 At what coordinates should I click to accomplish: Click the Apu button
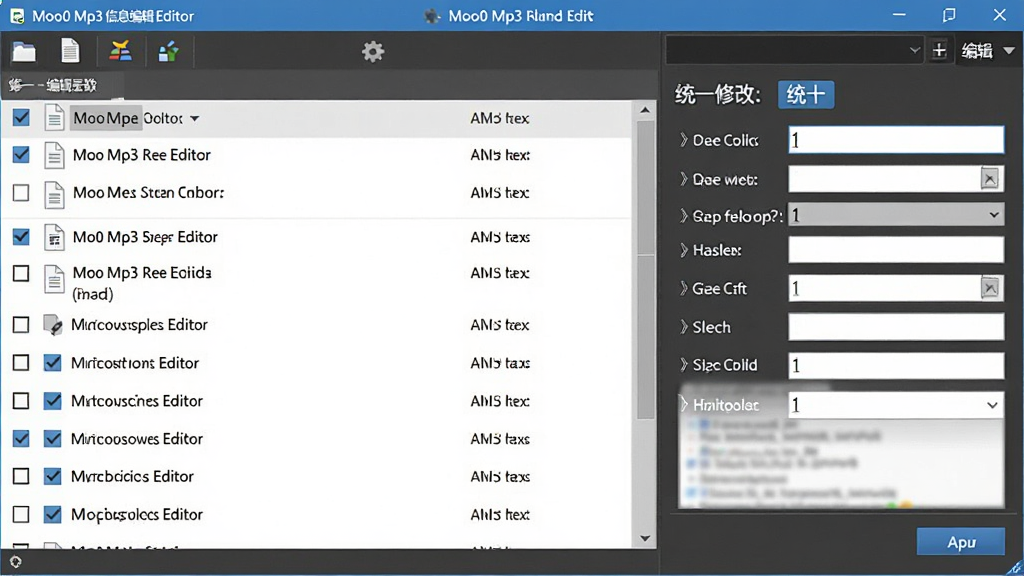(961, 542)
